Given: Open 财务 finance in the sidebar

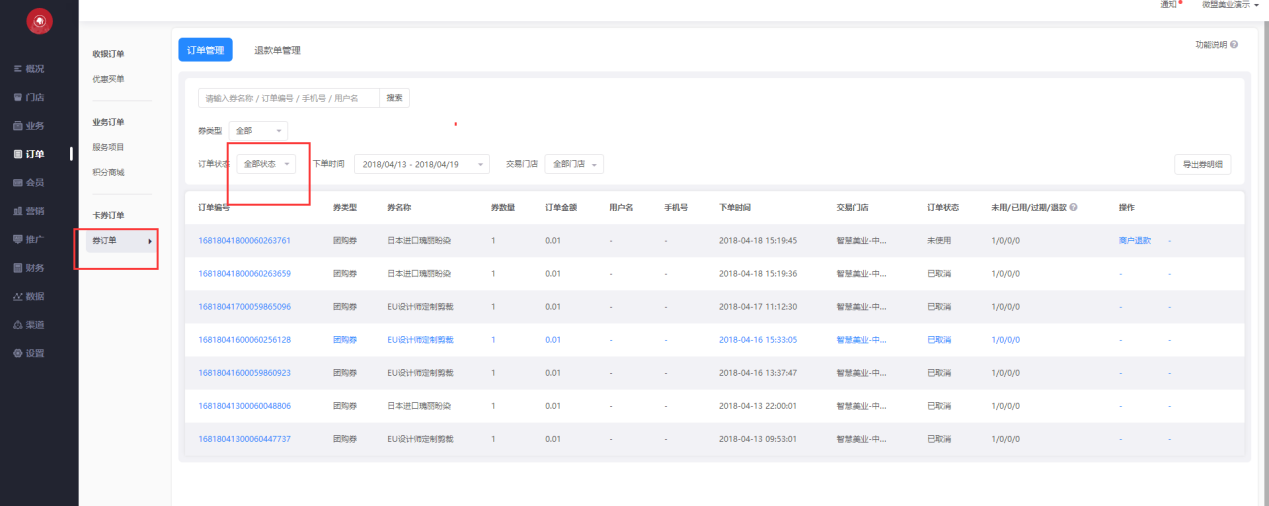Looking at the screenshot, I should coord(29,268).
